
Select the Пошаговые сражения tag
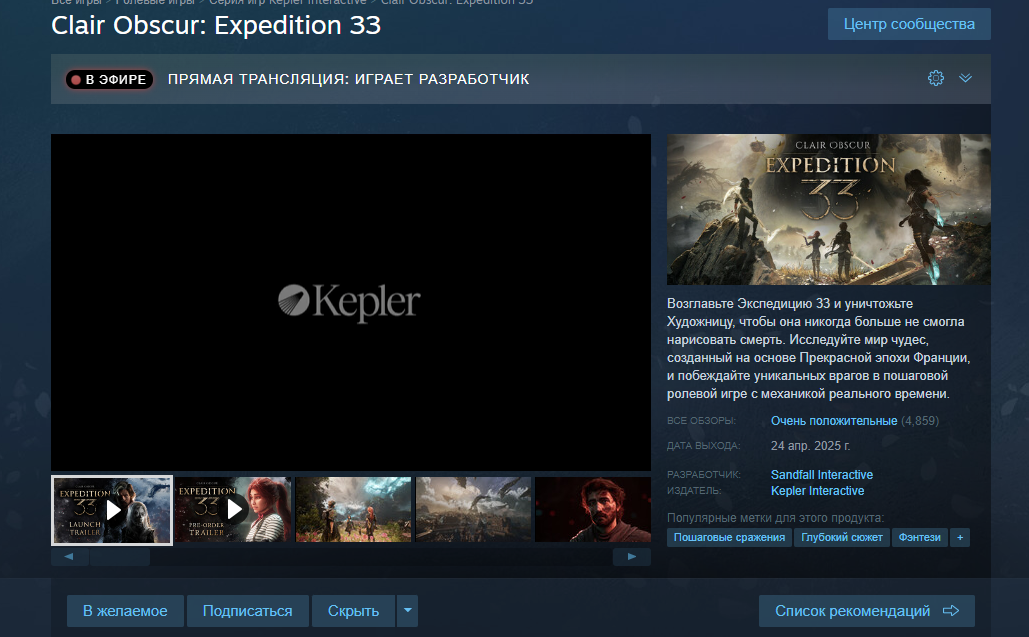(729, 537)
